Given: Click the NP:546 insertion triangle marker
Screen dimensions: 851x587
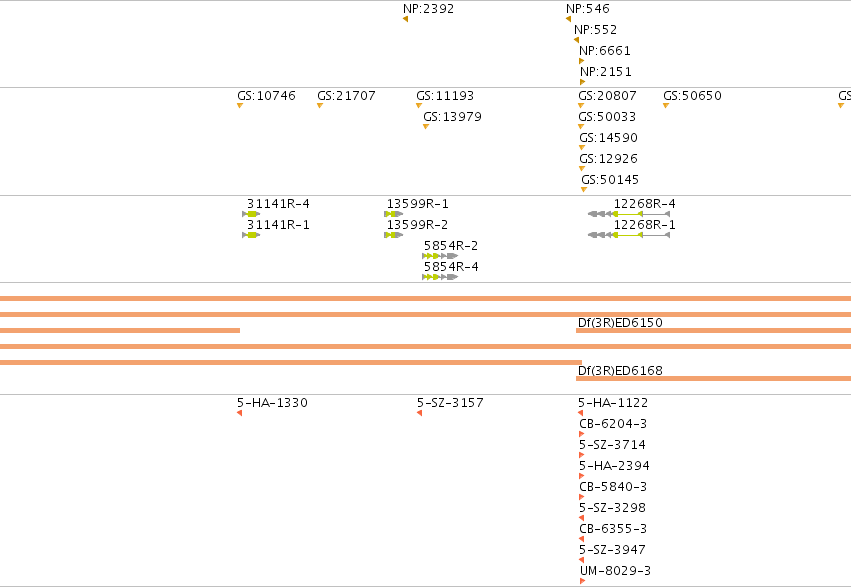Looking at the screenshot, I should click(x=568, y=19).
